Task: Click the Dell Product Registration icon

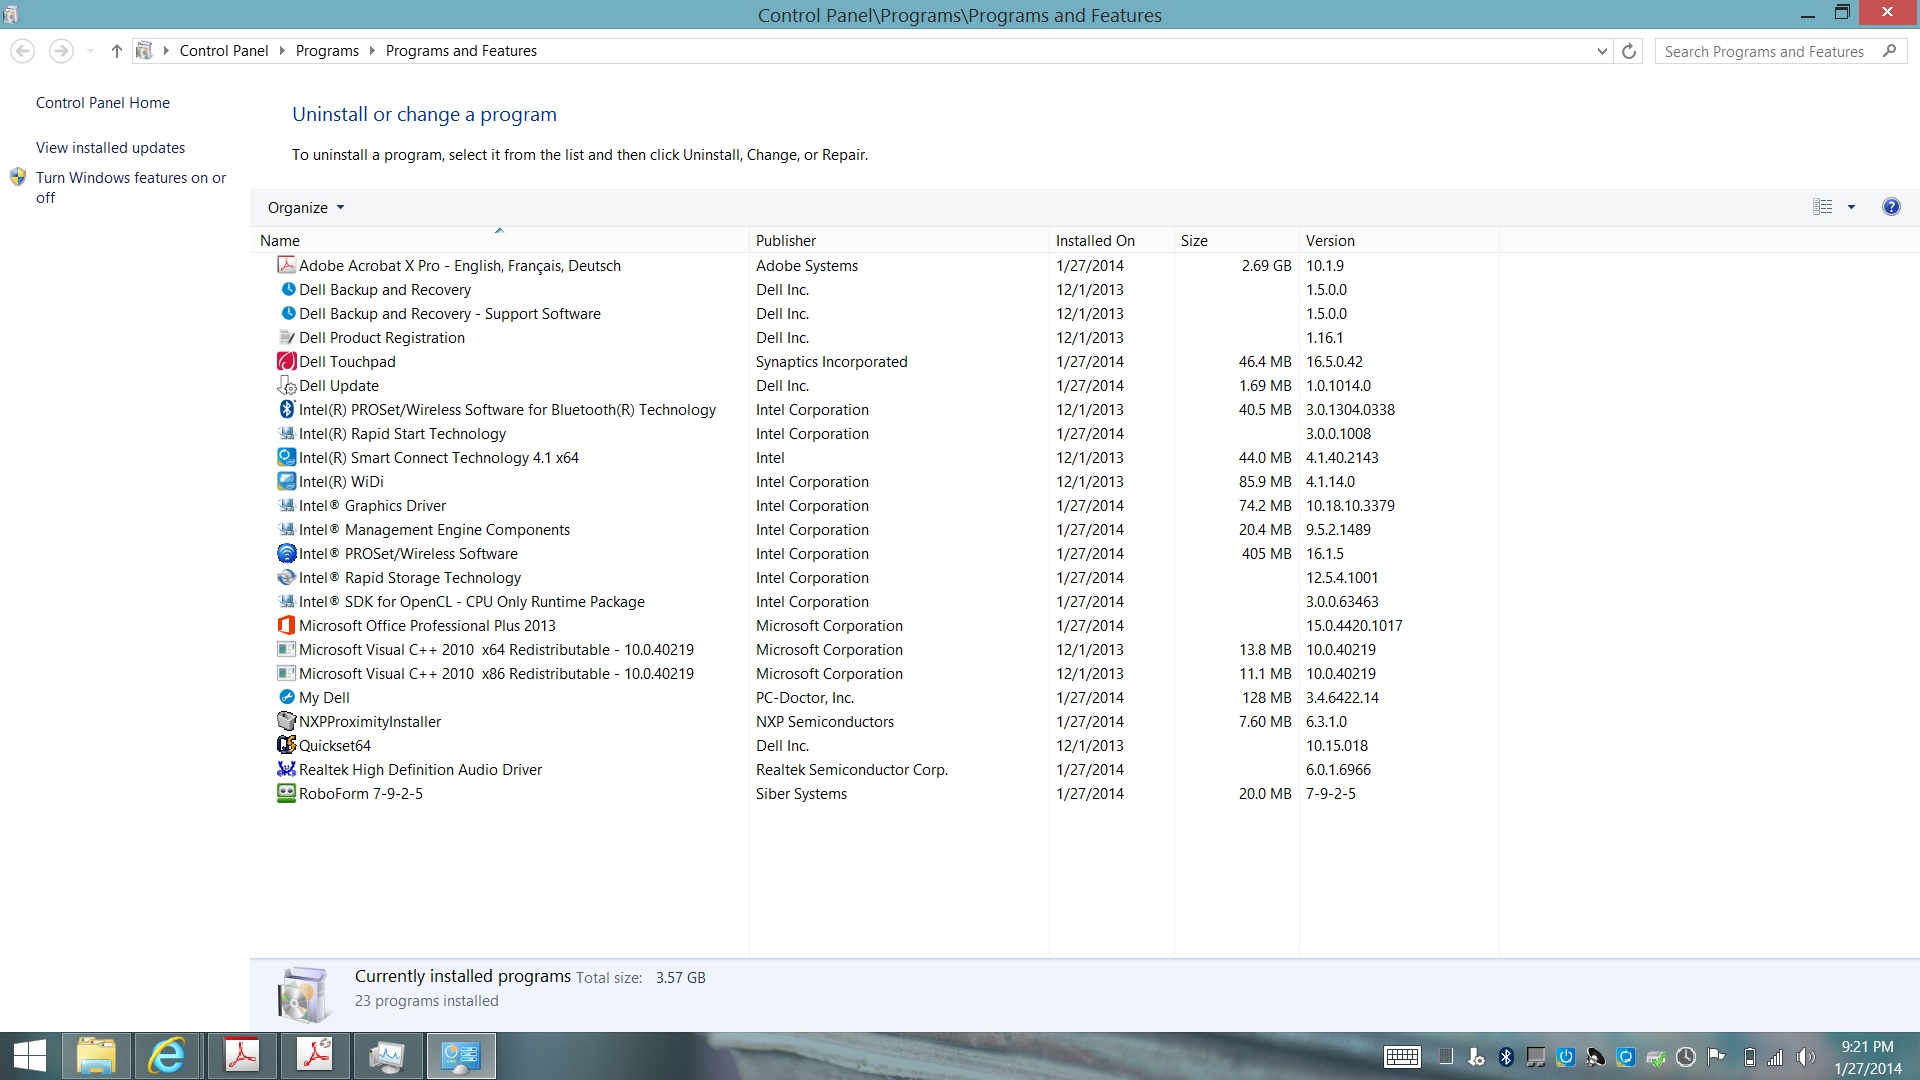Action: click(286, 337)
